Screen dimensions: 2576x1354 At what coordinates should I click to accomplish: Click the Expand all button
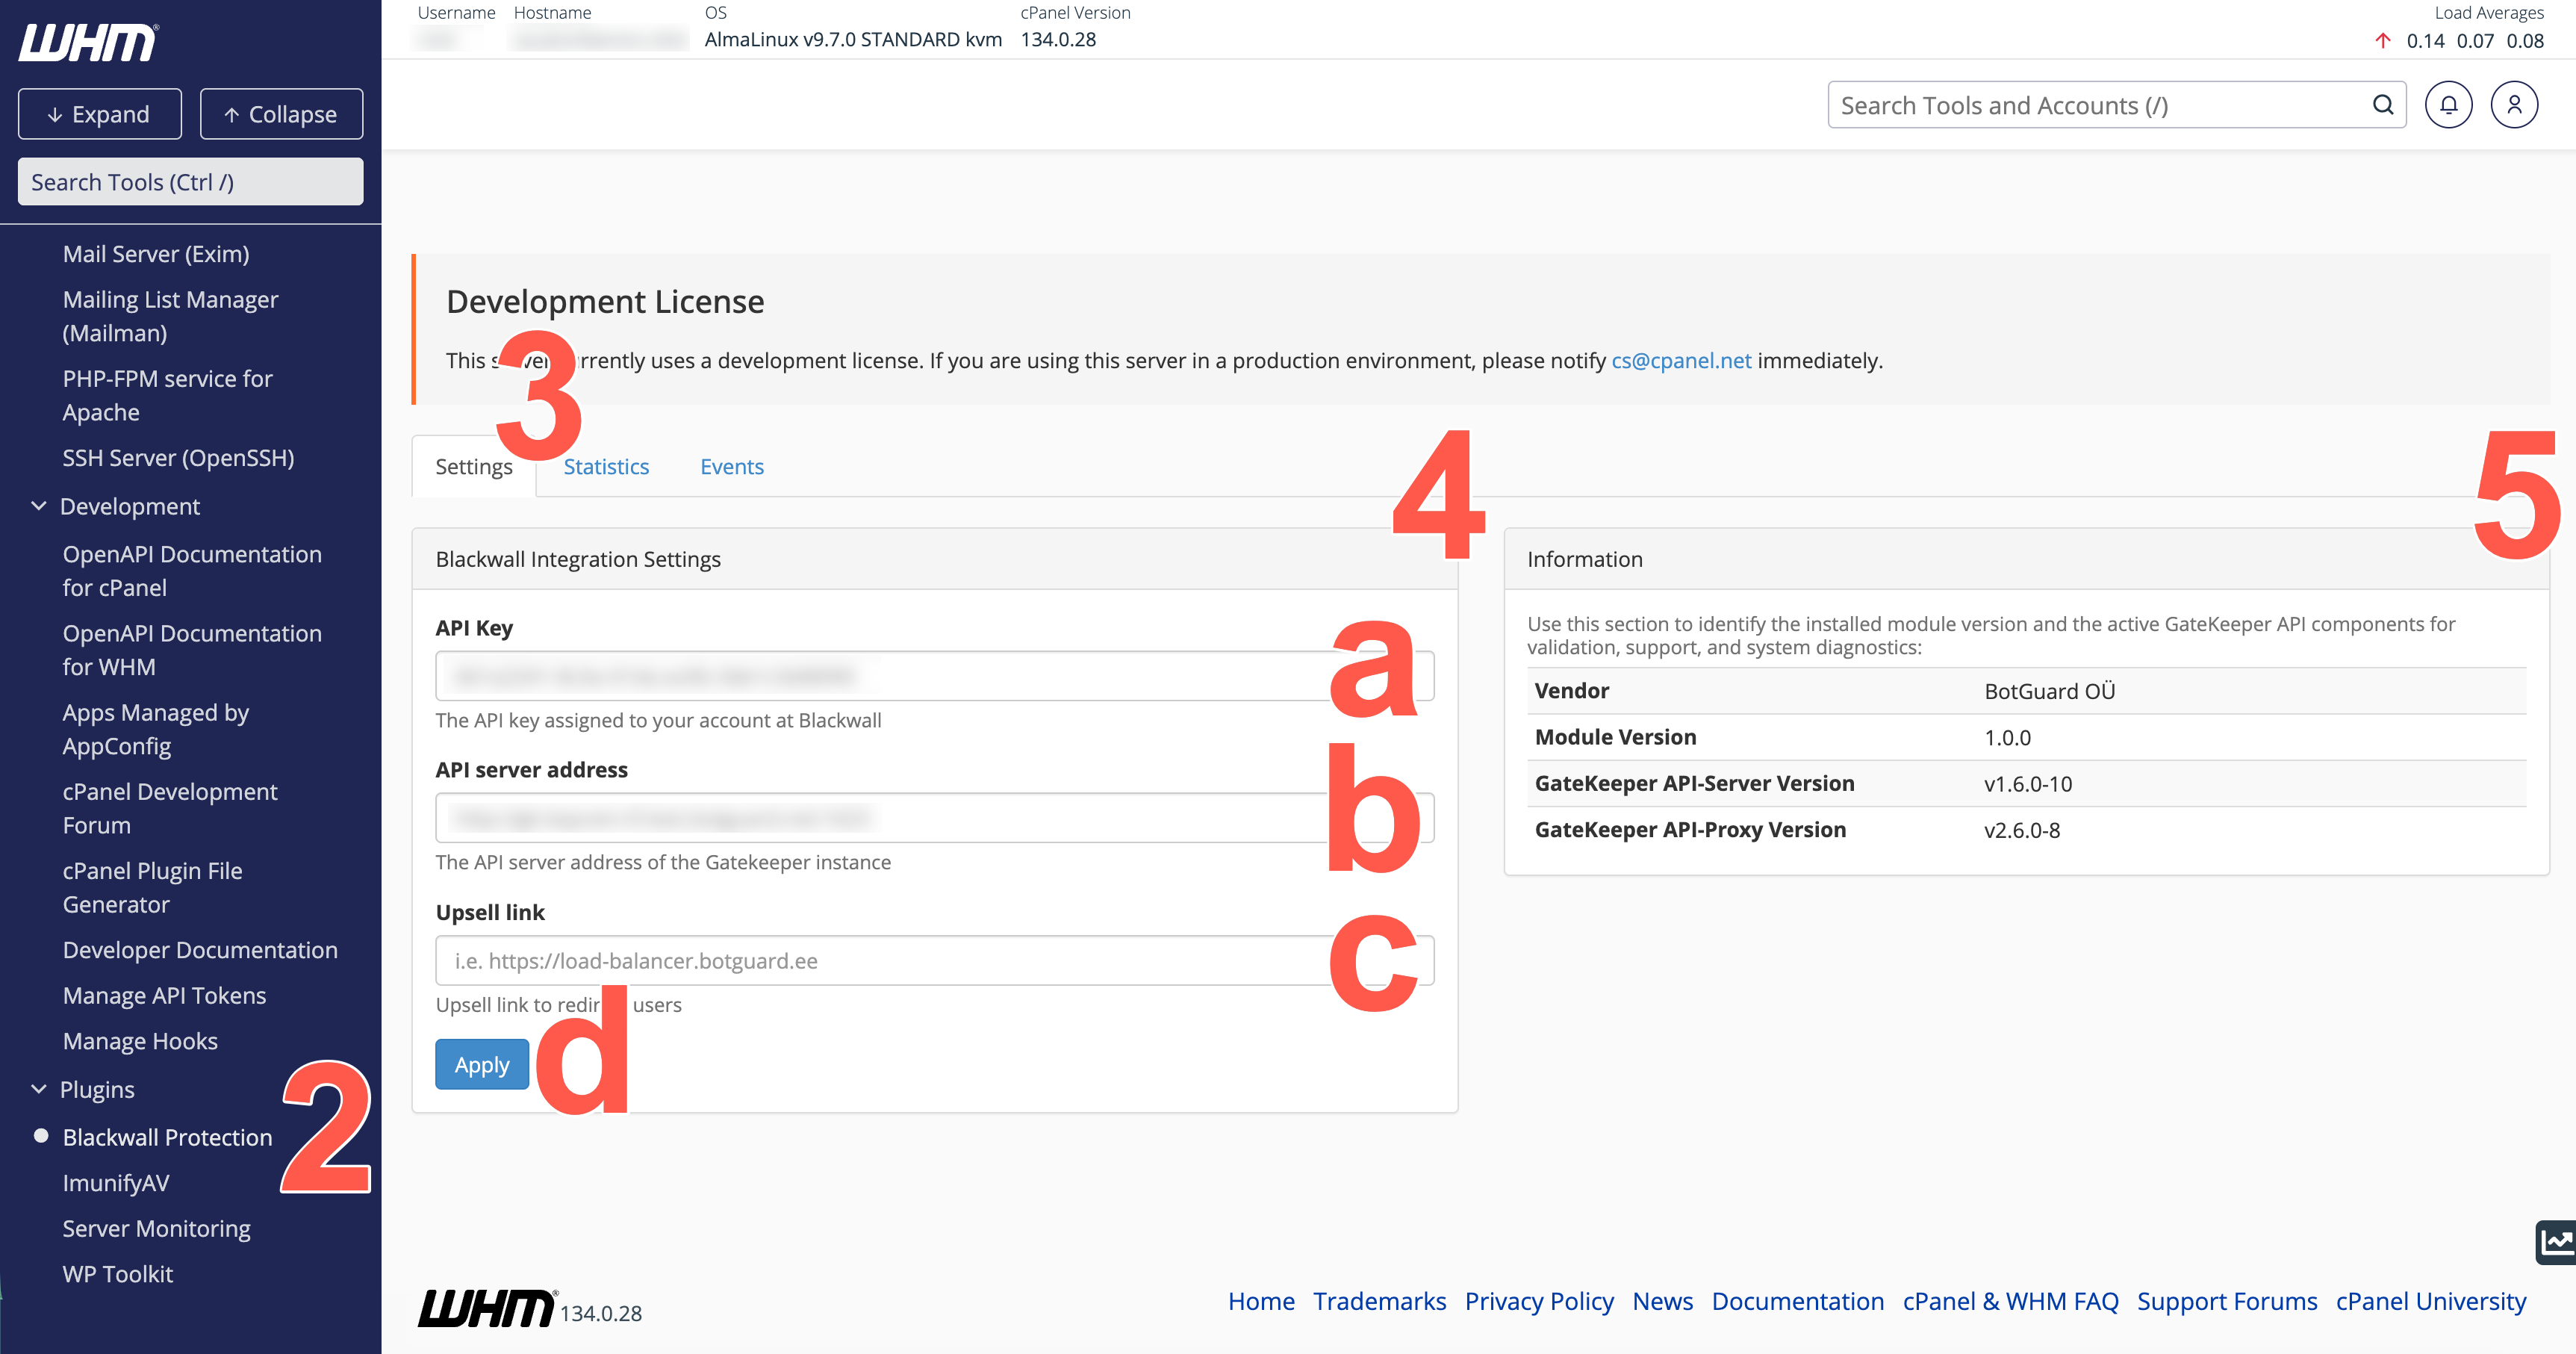[100, 114]
